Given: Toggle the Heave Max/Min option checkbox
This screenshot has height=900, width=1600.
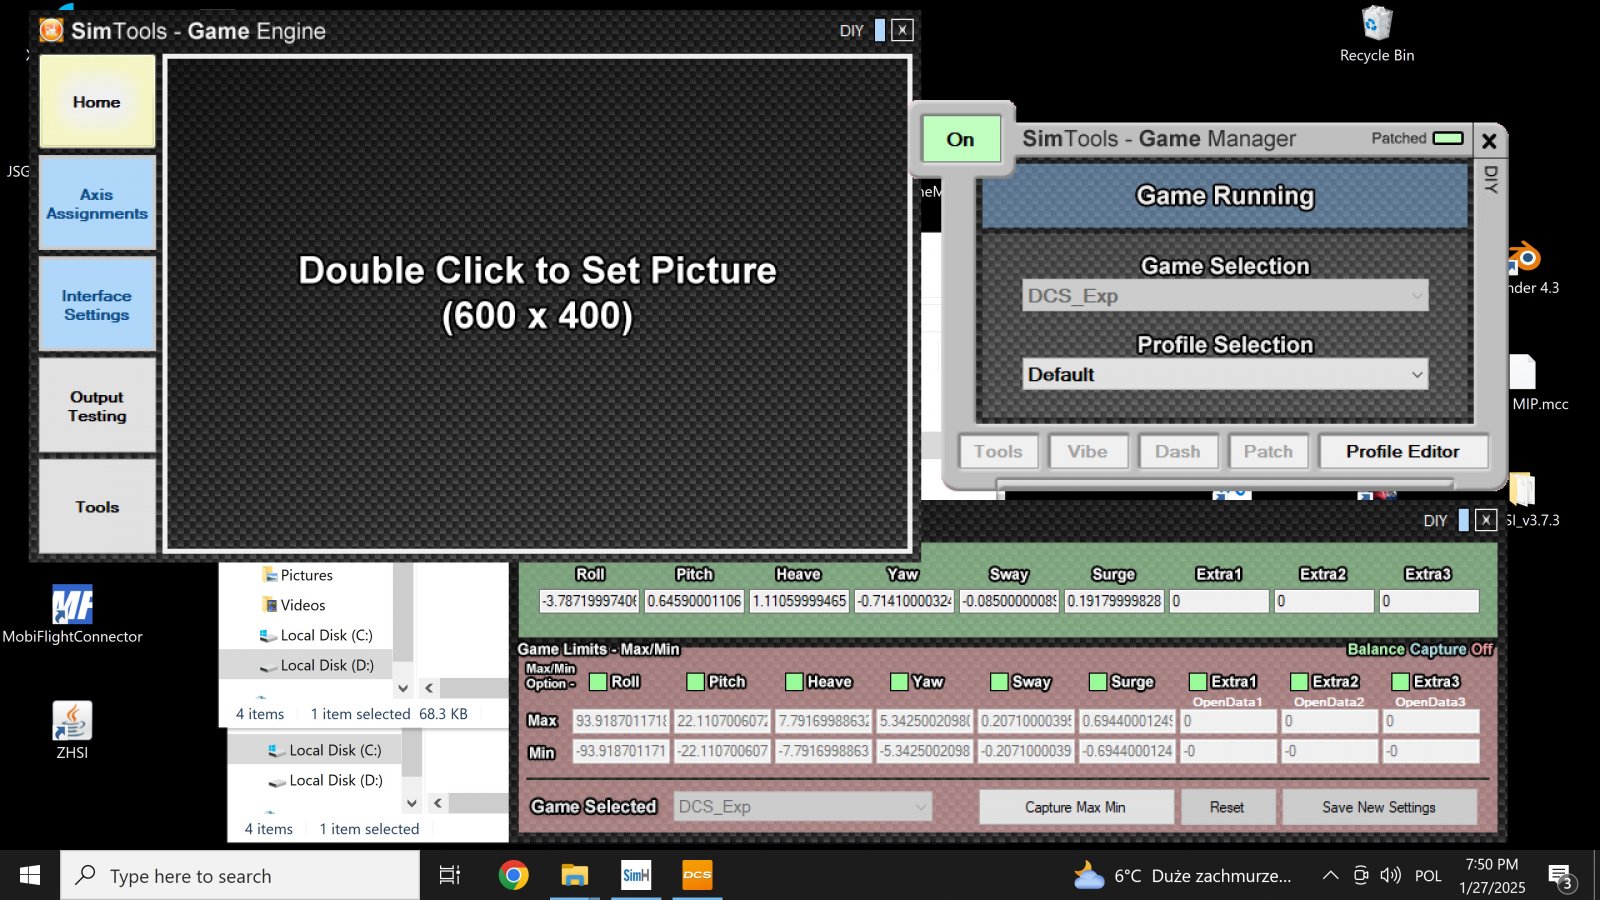Looking at the screenshot, I should pyautogui.click(x=794, y=682).
